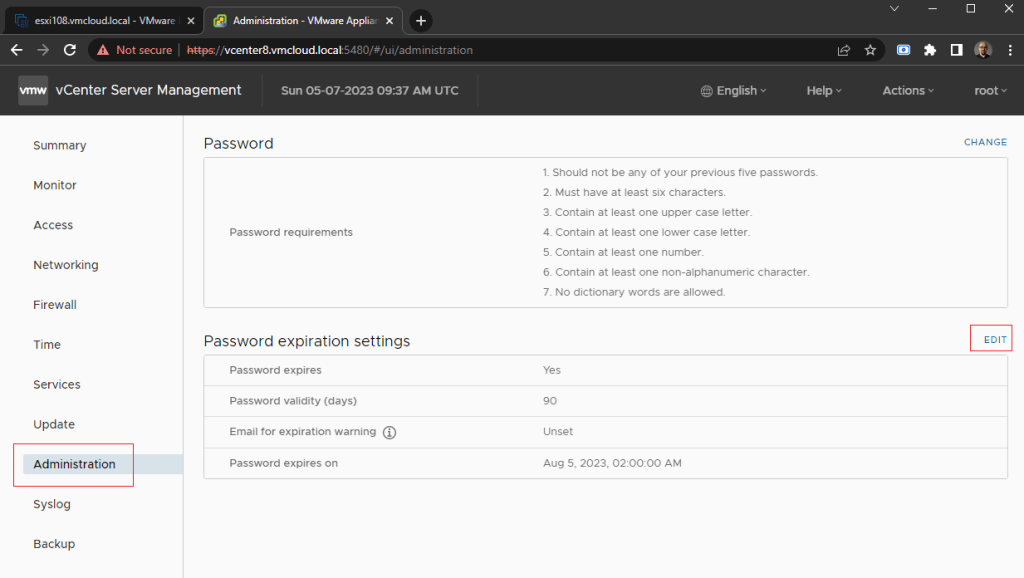Expand the root user dropdown
Screen dimensions: 1024x578
pos(990,90)
